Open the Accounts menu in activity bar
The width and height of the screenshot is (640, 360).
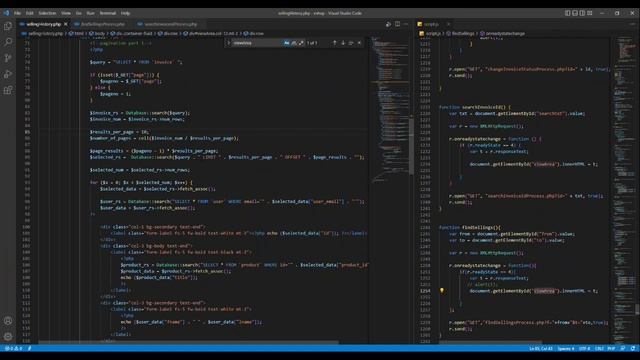[8, 321]
